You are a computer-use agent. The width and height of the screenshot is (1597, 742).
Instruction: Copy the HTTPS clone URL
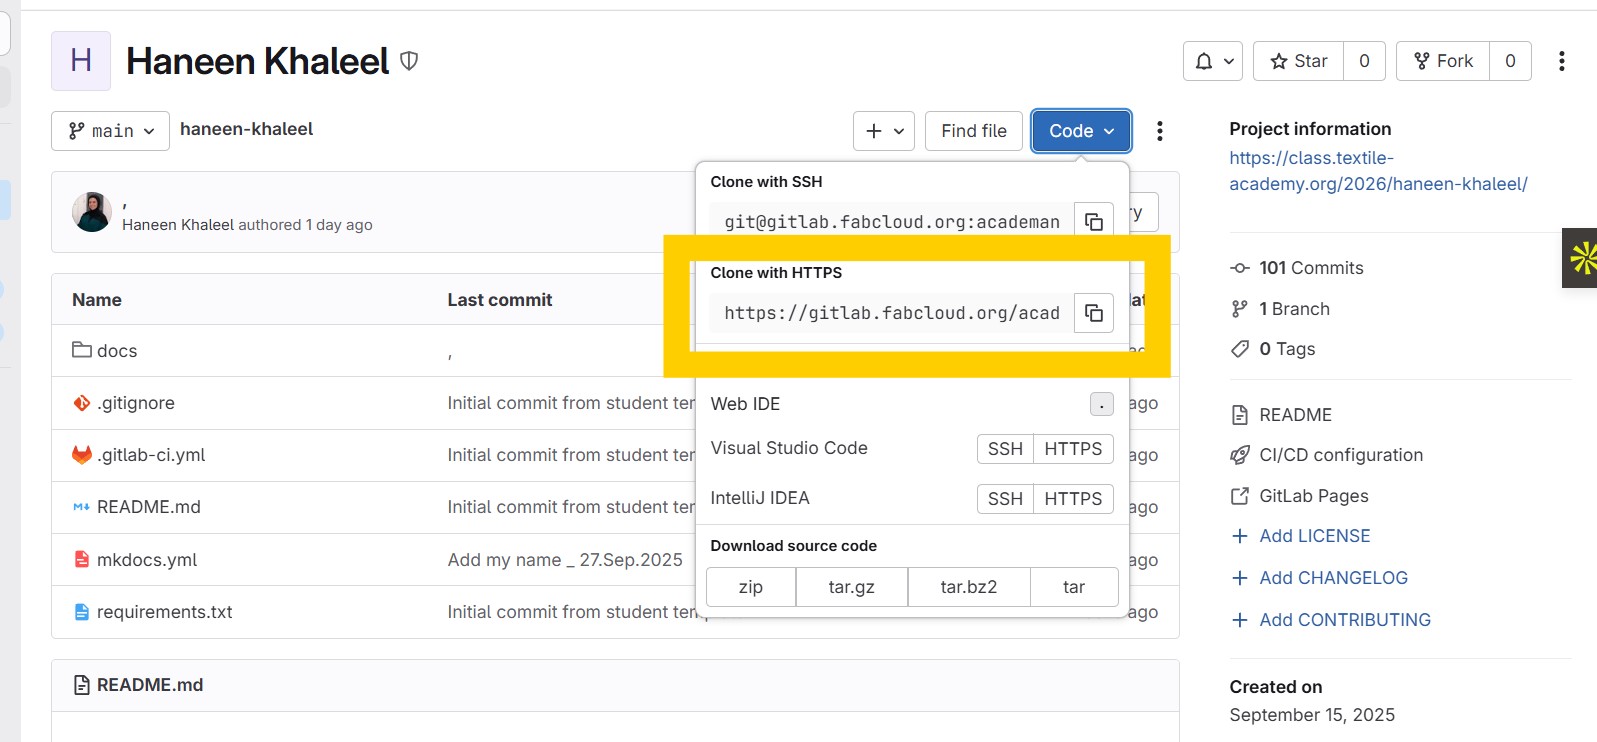click(1093, 313)
